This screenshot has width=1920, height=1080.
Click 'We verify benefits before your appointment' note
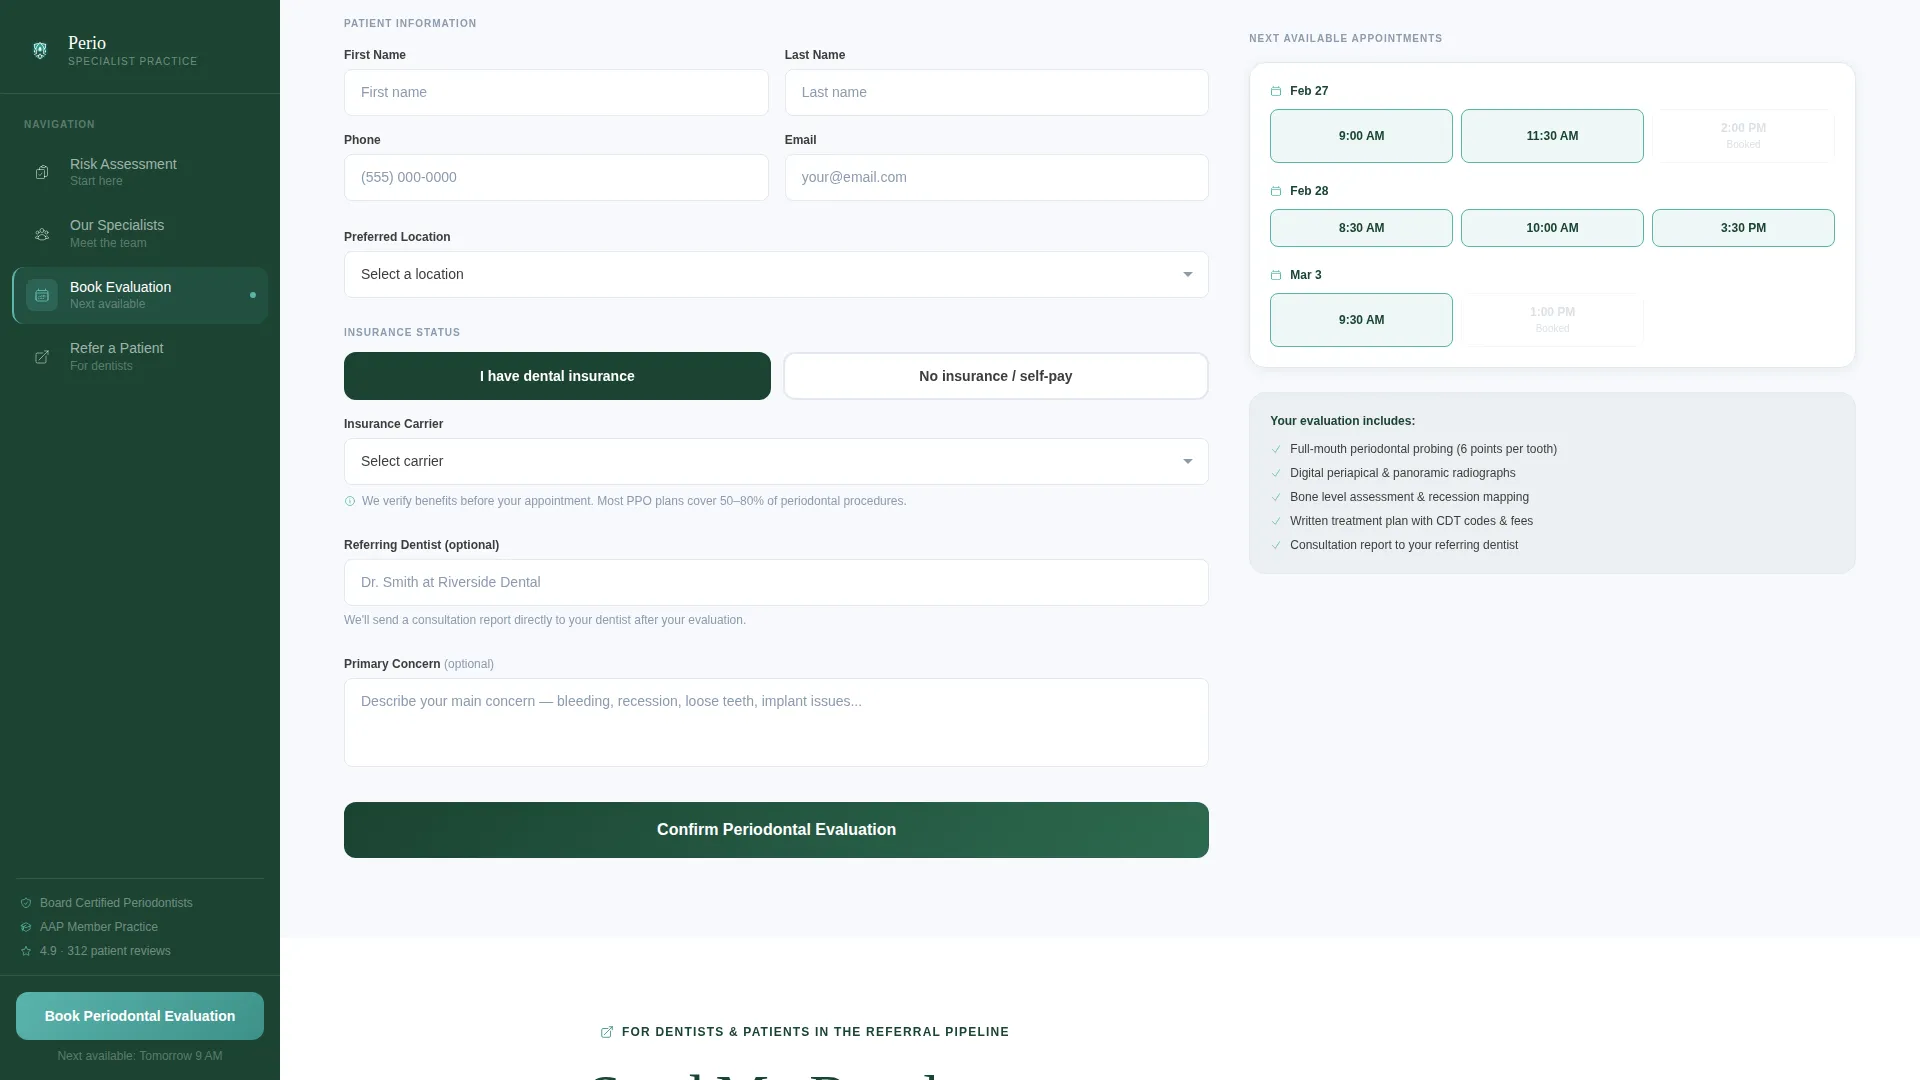(634, 501)
